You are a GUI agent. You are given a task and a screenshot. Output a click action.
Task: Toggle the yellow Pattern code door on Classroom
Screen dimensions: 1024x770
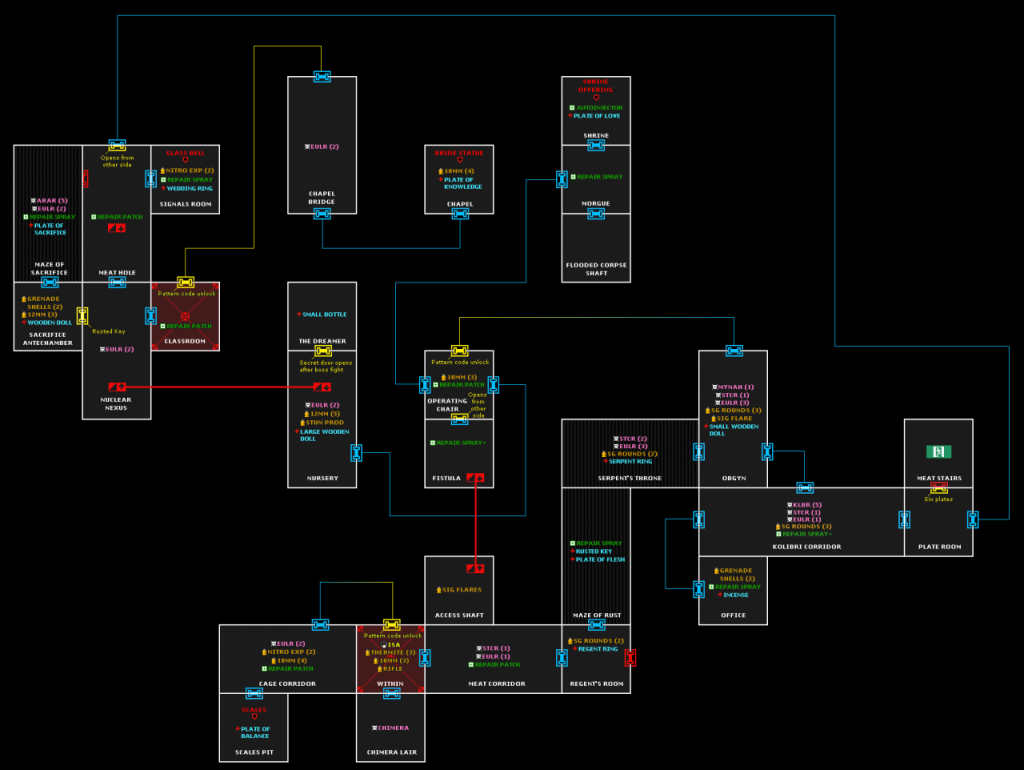(185, 280)
